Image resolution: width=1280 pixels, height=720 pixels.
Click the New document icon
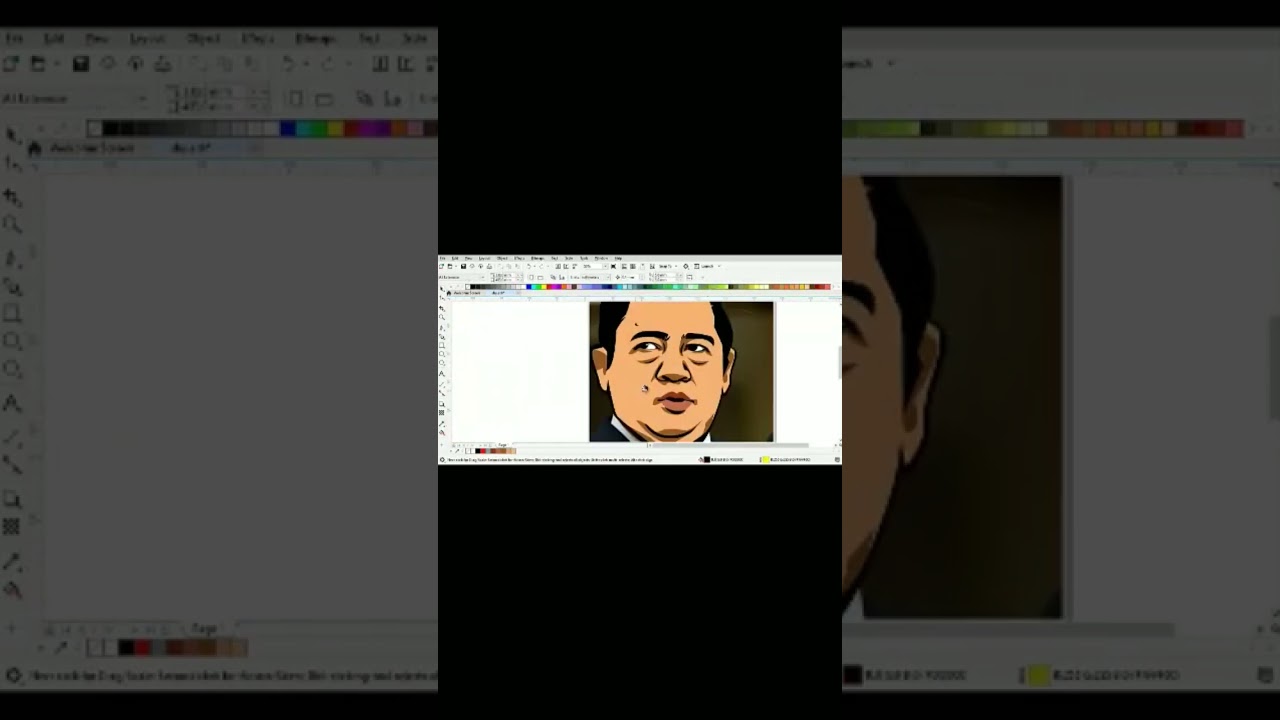point(441,266)
